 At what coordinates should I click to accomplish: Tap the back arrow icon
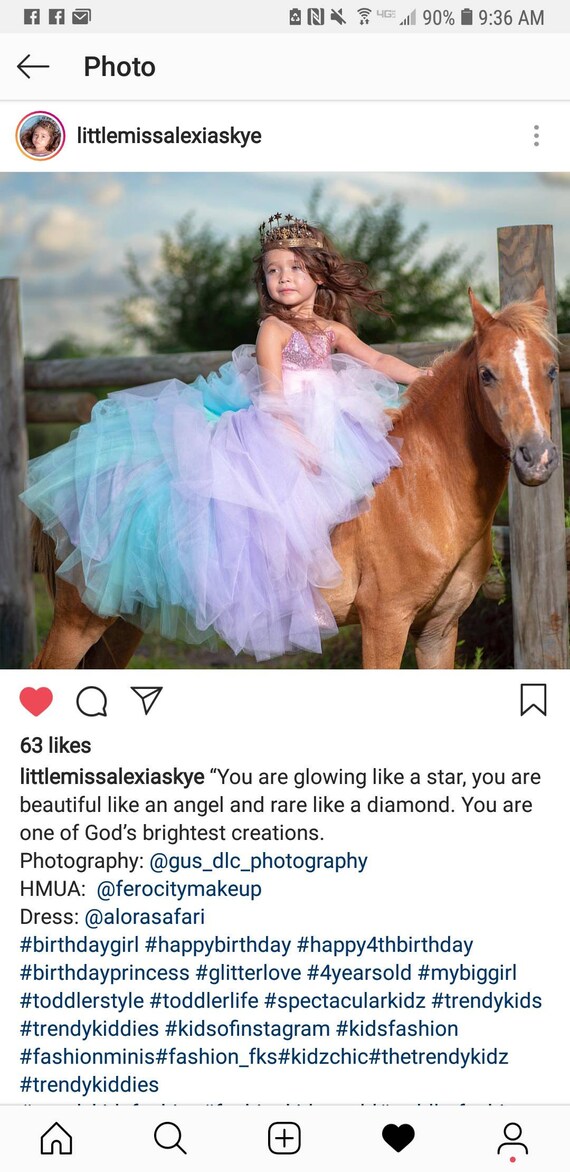pos(33,67)
